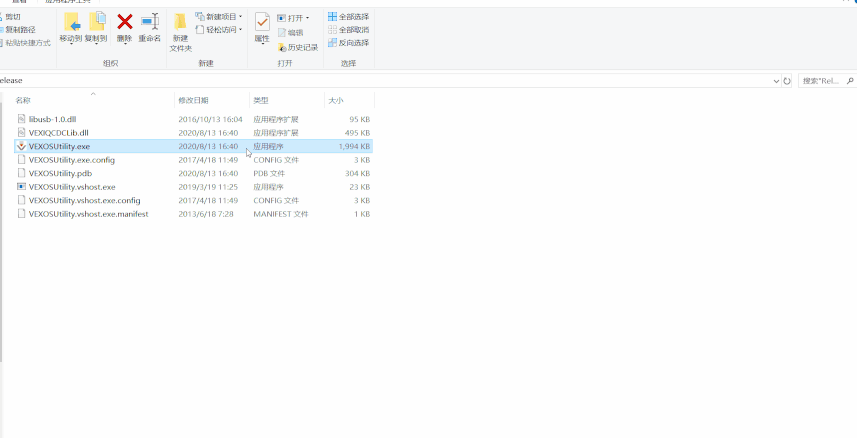Click the date 2019/3/19 11:25
This screenshot has height=438, width=857.
coord(208,186)
